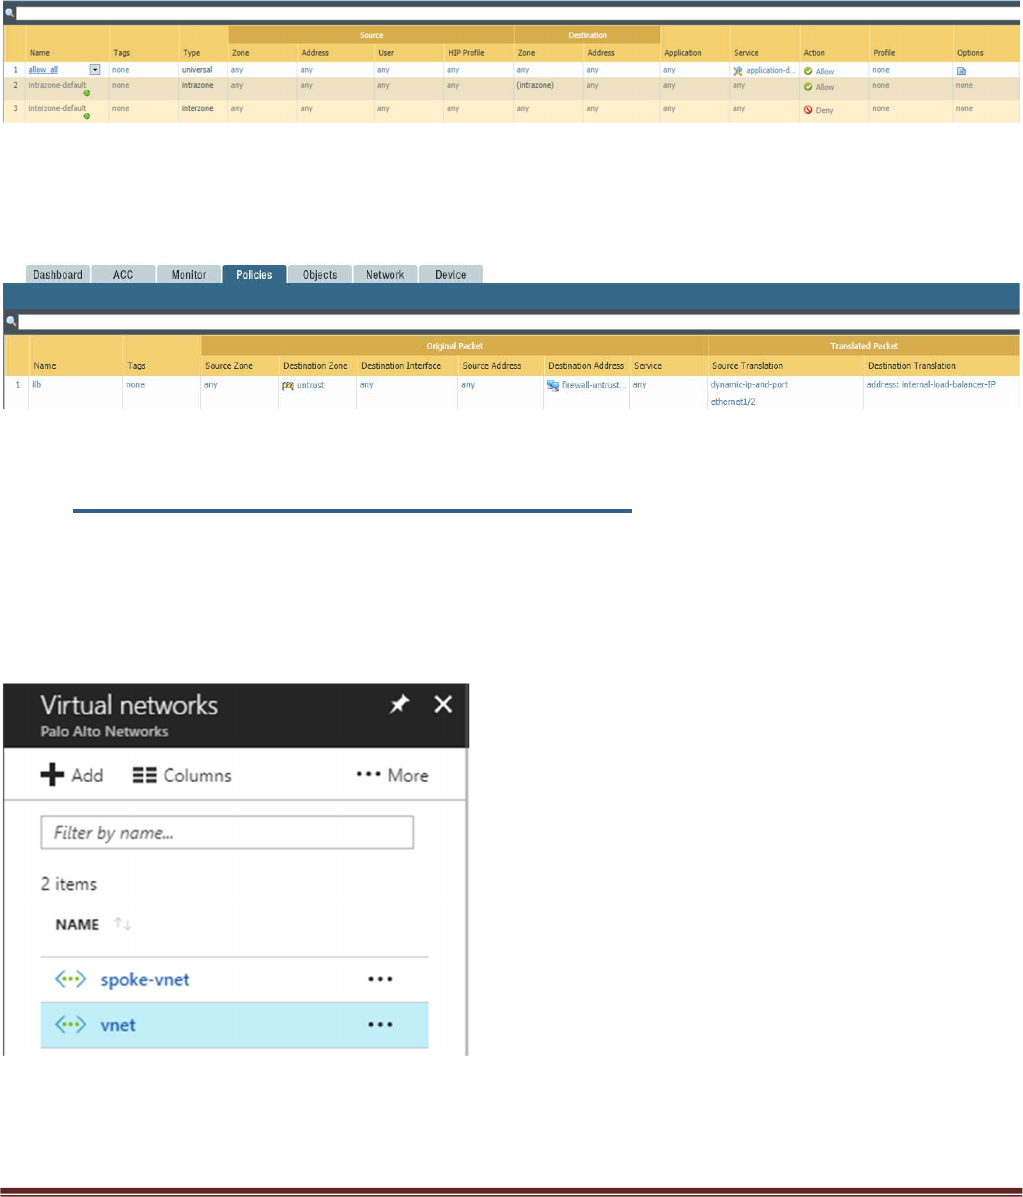Click the allow_all rule options log icon
This screenshot has height=1197, width=1023.
tap(961, 71)
